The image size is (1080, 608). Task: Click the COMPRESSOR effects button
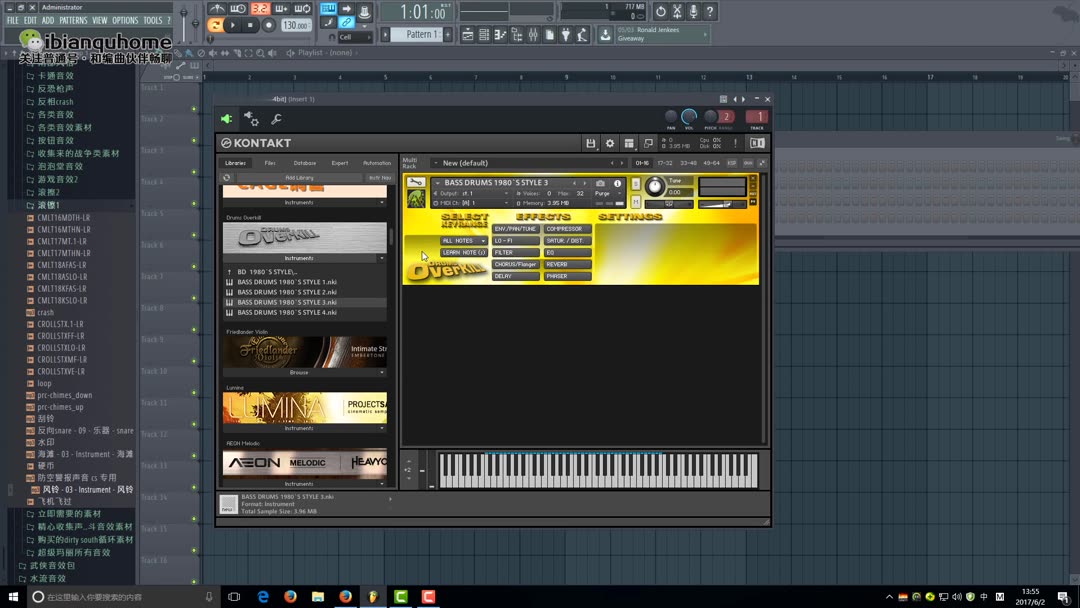568,229
